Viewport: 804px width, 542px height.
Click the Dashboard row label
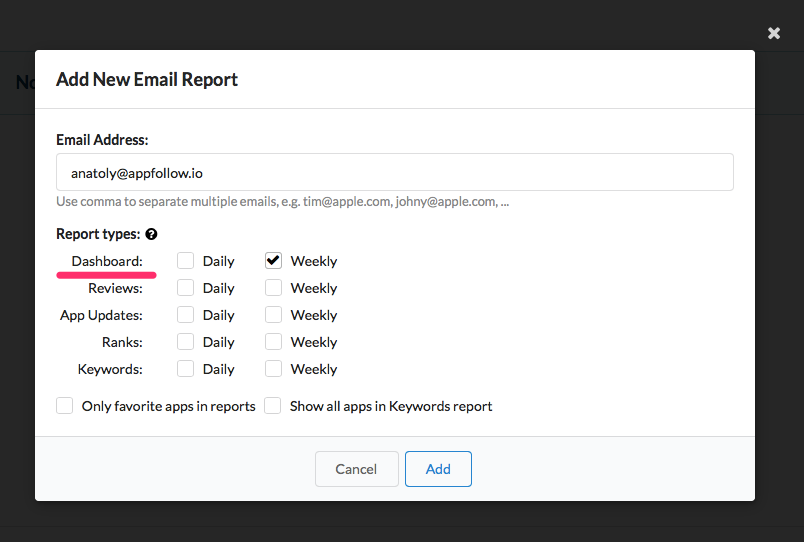(107, 261)
